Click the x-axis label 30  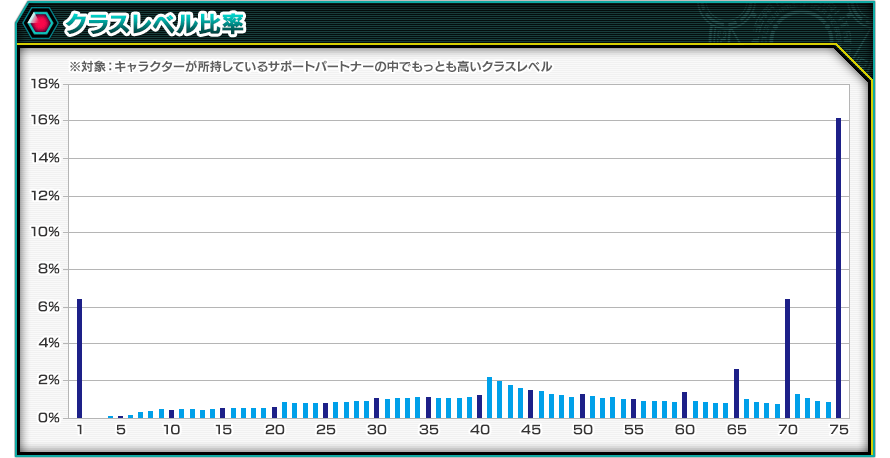pyautogui.click(x=377, y=430)
